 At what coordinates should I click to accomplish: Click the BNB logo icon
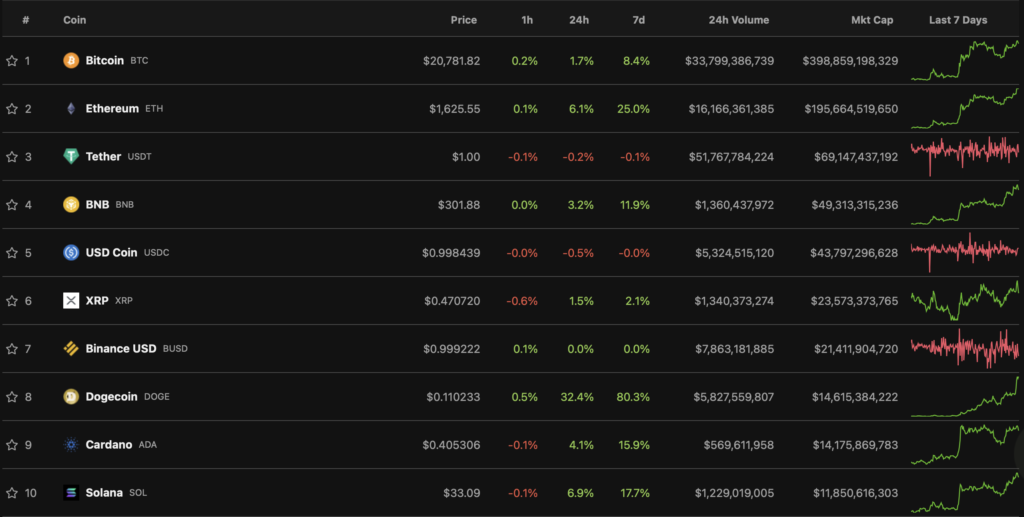click(71, 204)
